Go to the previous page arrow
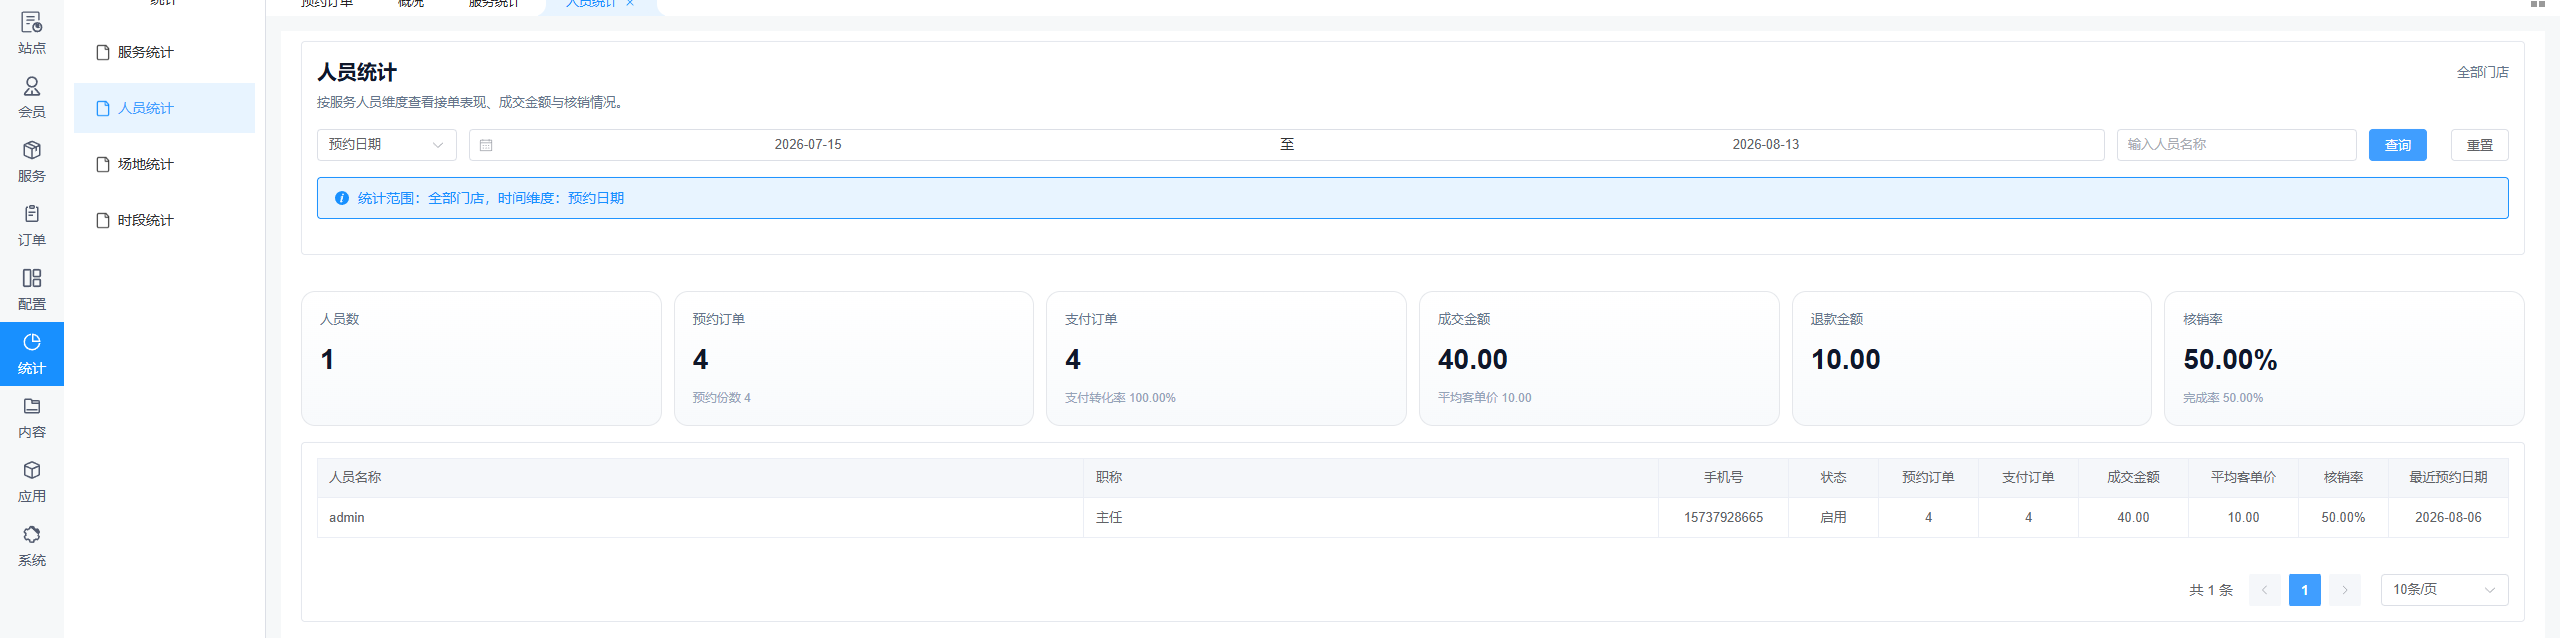The width and height of the screenshot is (2560, 638). (x=2264, y=590)
